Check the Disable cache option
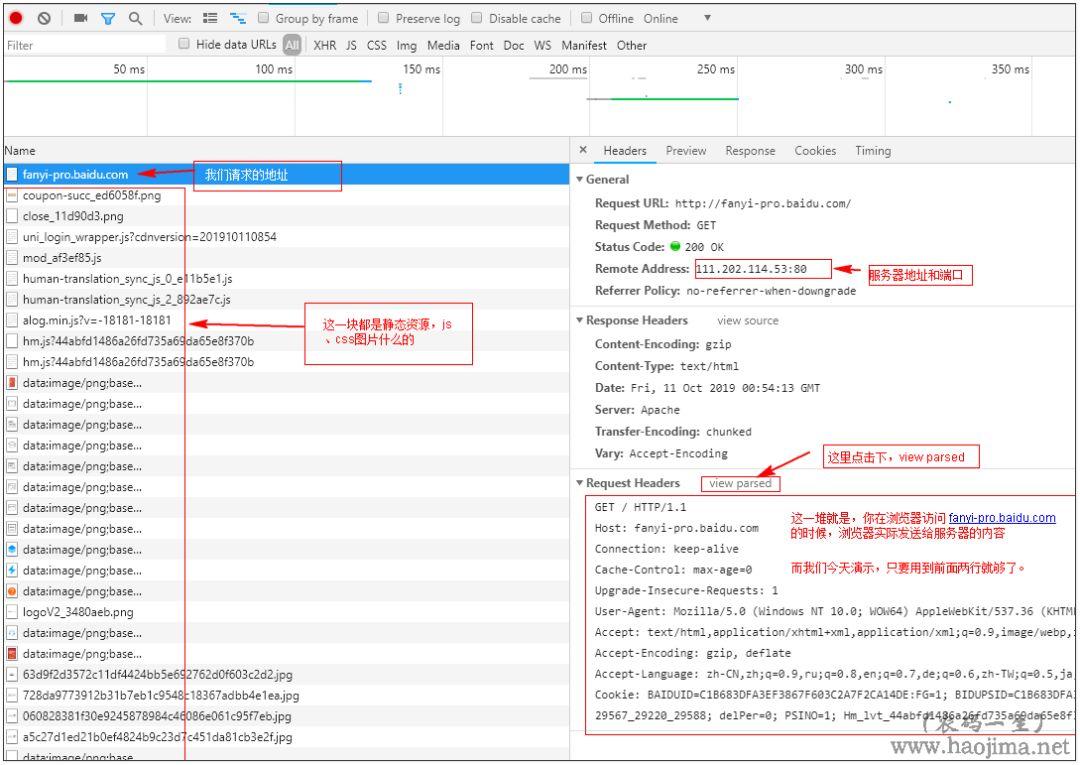 point(480,17)
